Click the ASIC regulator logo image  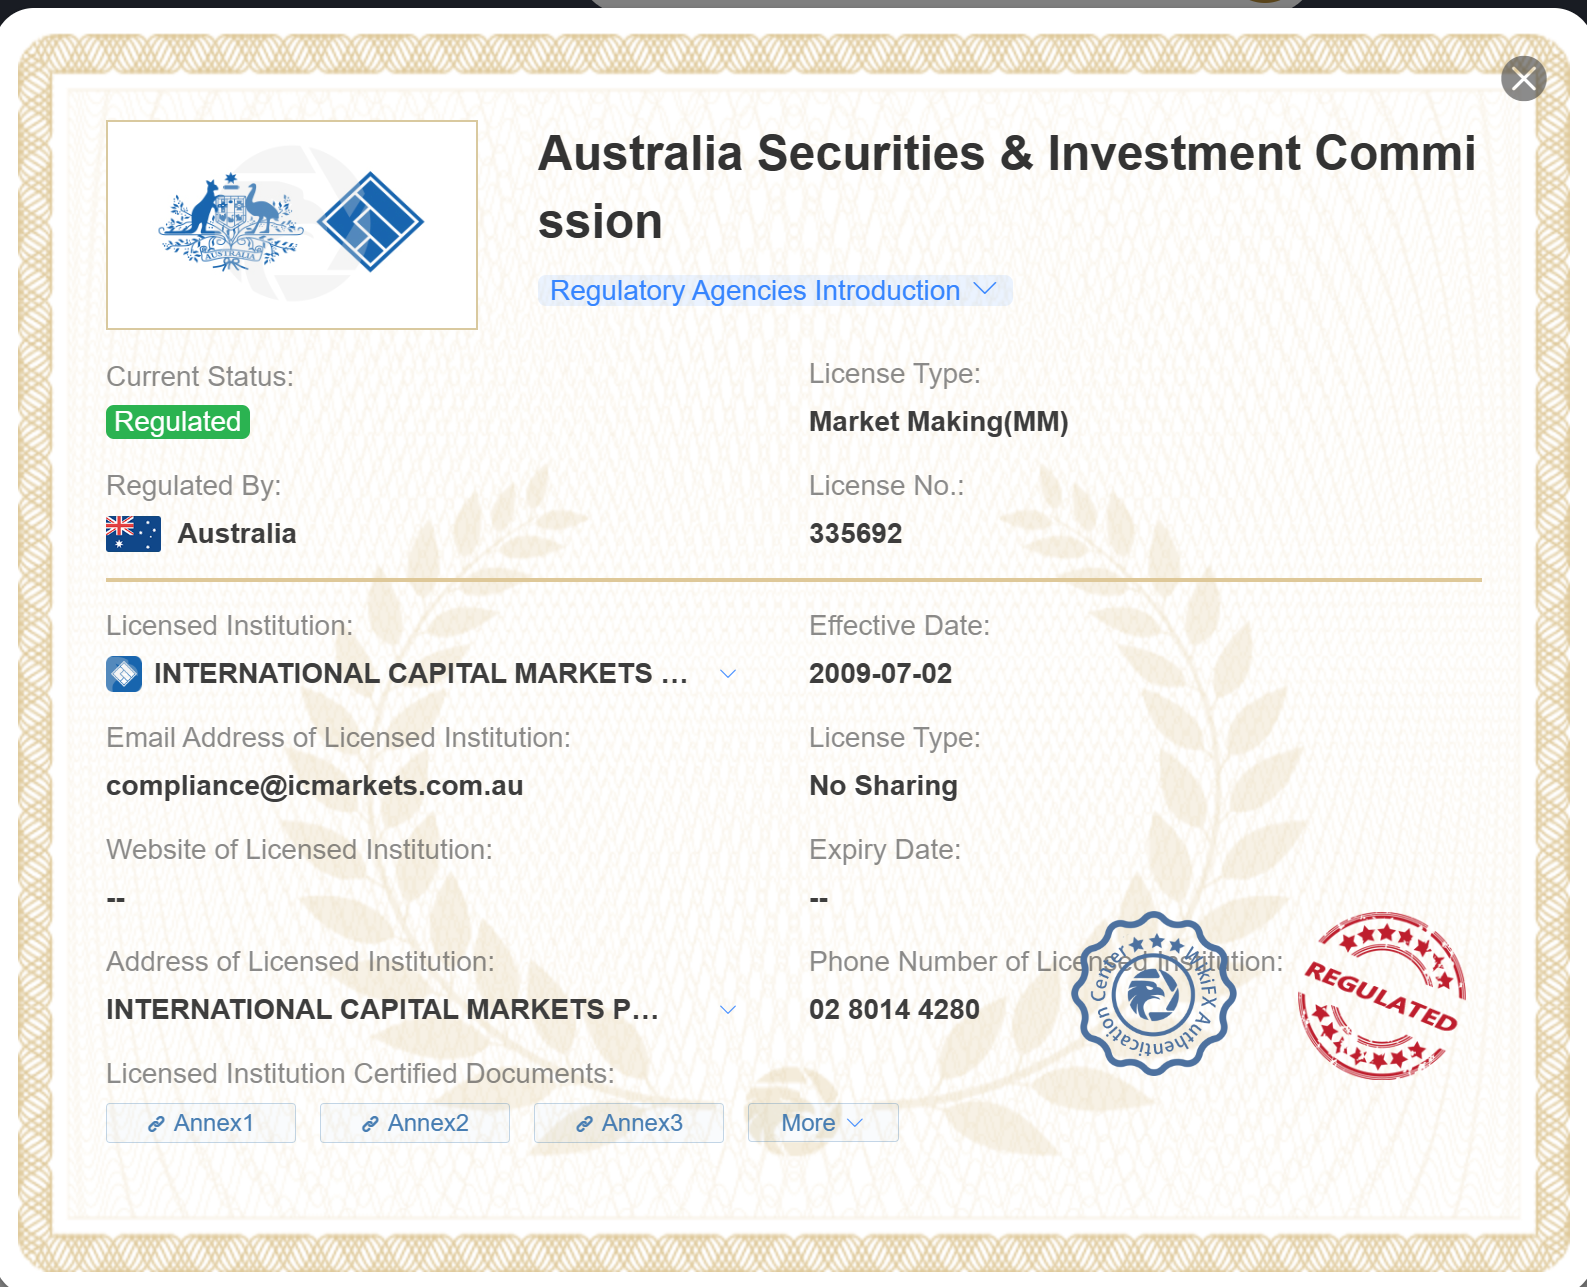pos(292,225)
